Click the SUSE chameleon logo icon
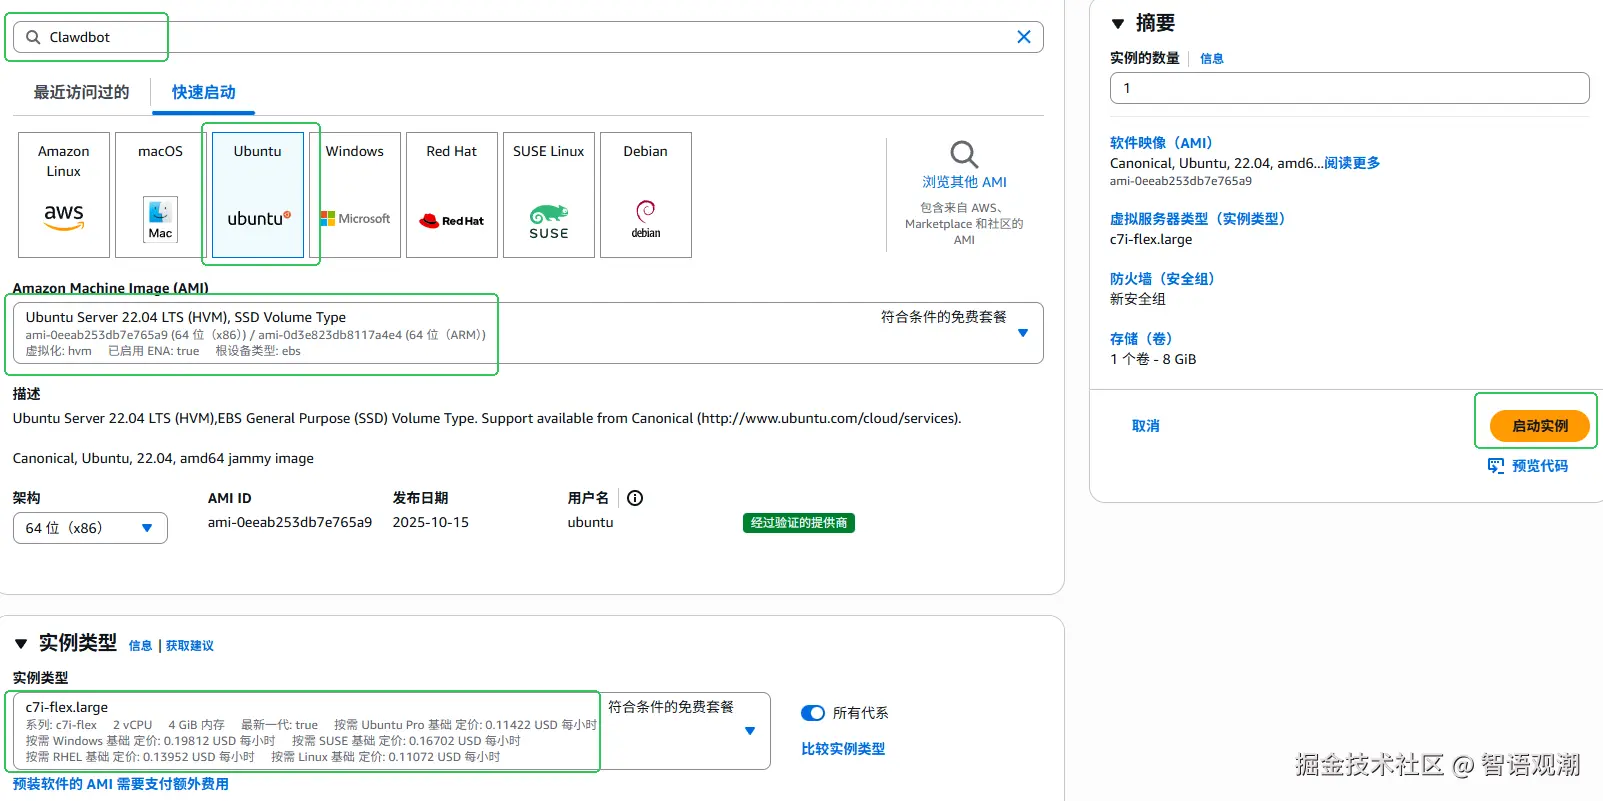Screen dimensions: 1603x801 coord(549,221)
